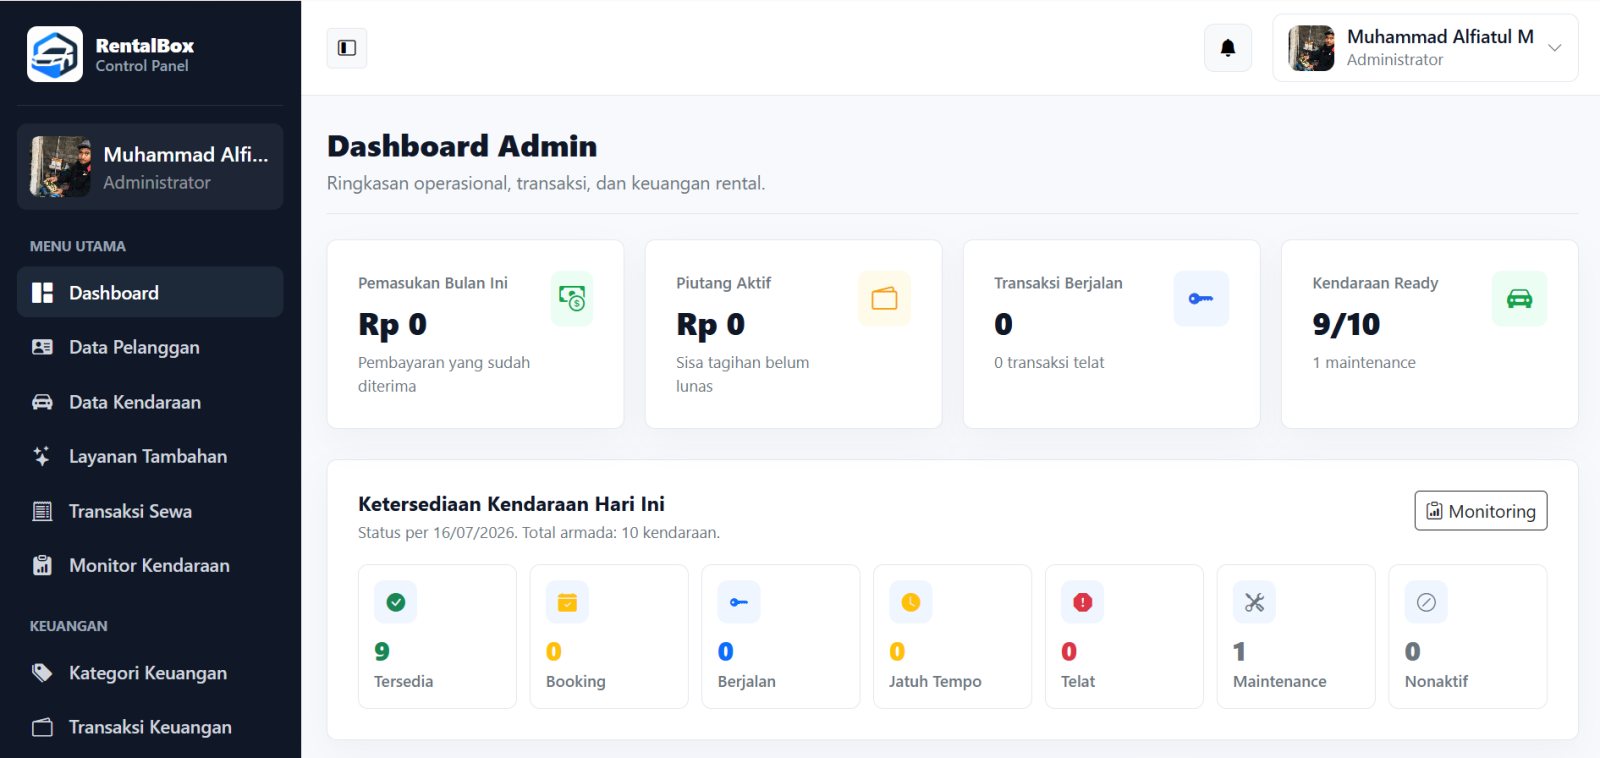Click the "Telat" status label

(x=1078, y=681)
